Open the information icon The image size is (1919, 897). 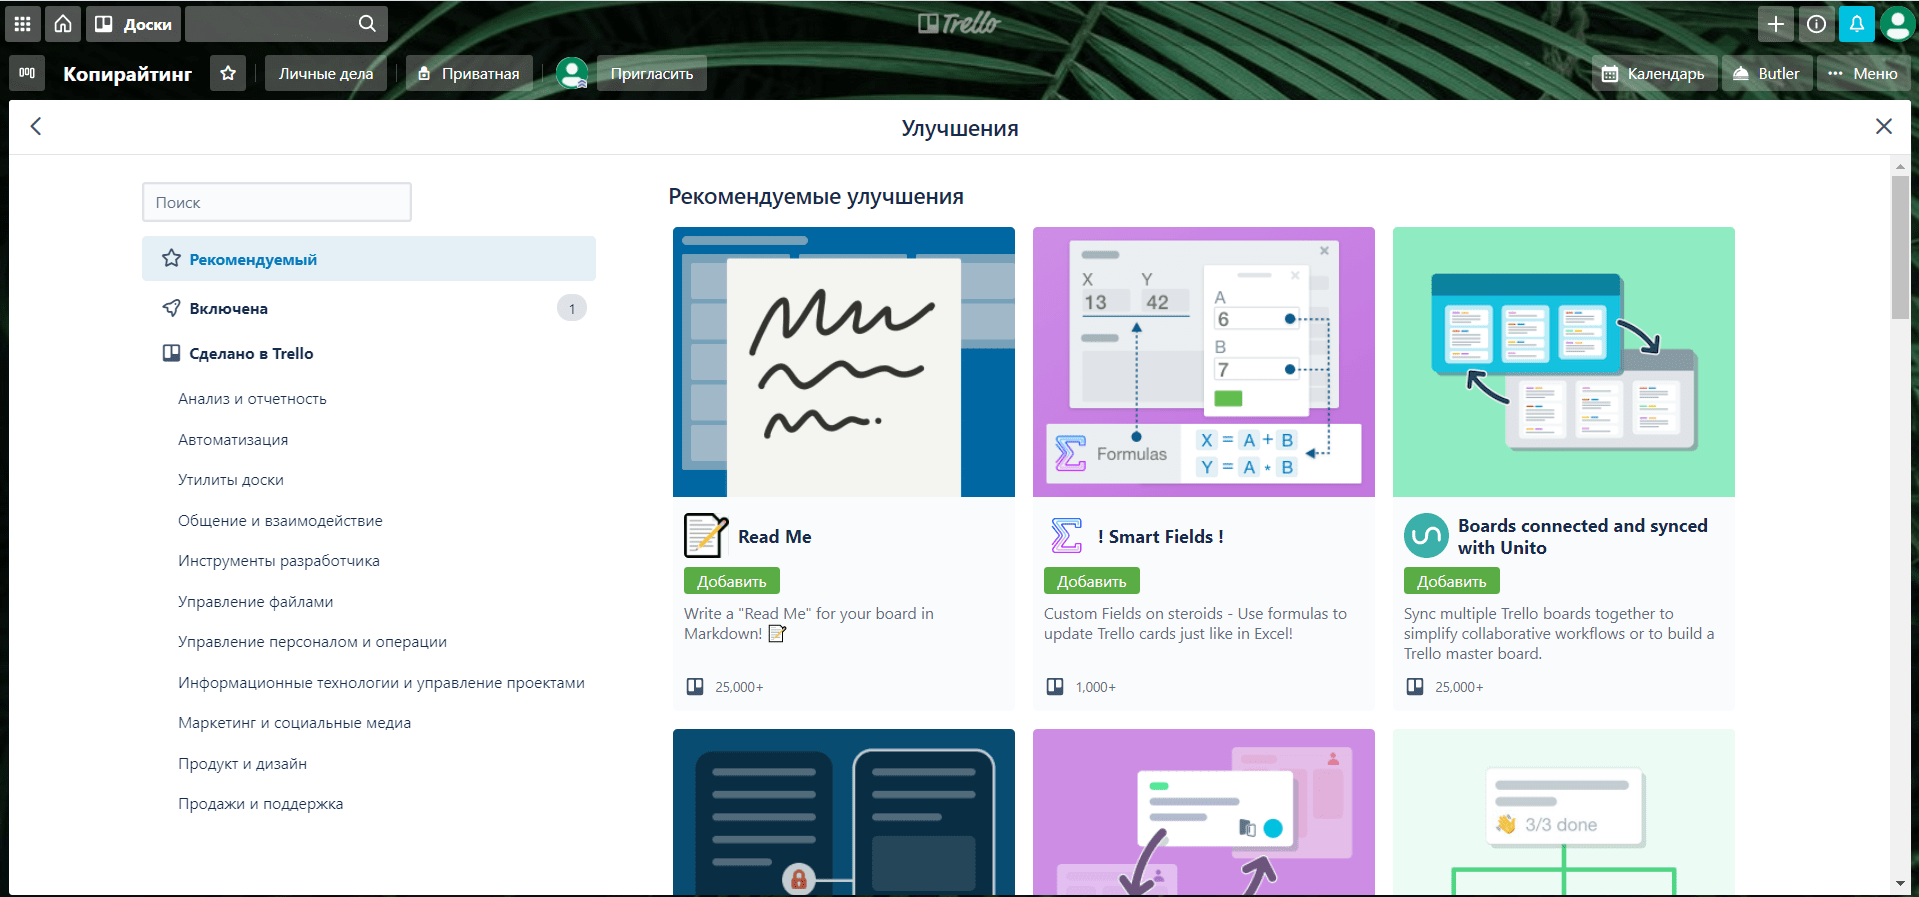pyautogui.click(x=1816, y=23)
